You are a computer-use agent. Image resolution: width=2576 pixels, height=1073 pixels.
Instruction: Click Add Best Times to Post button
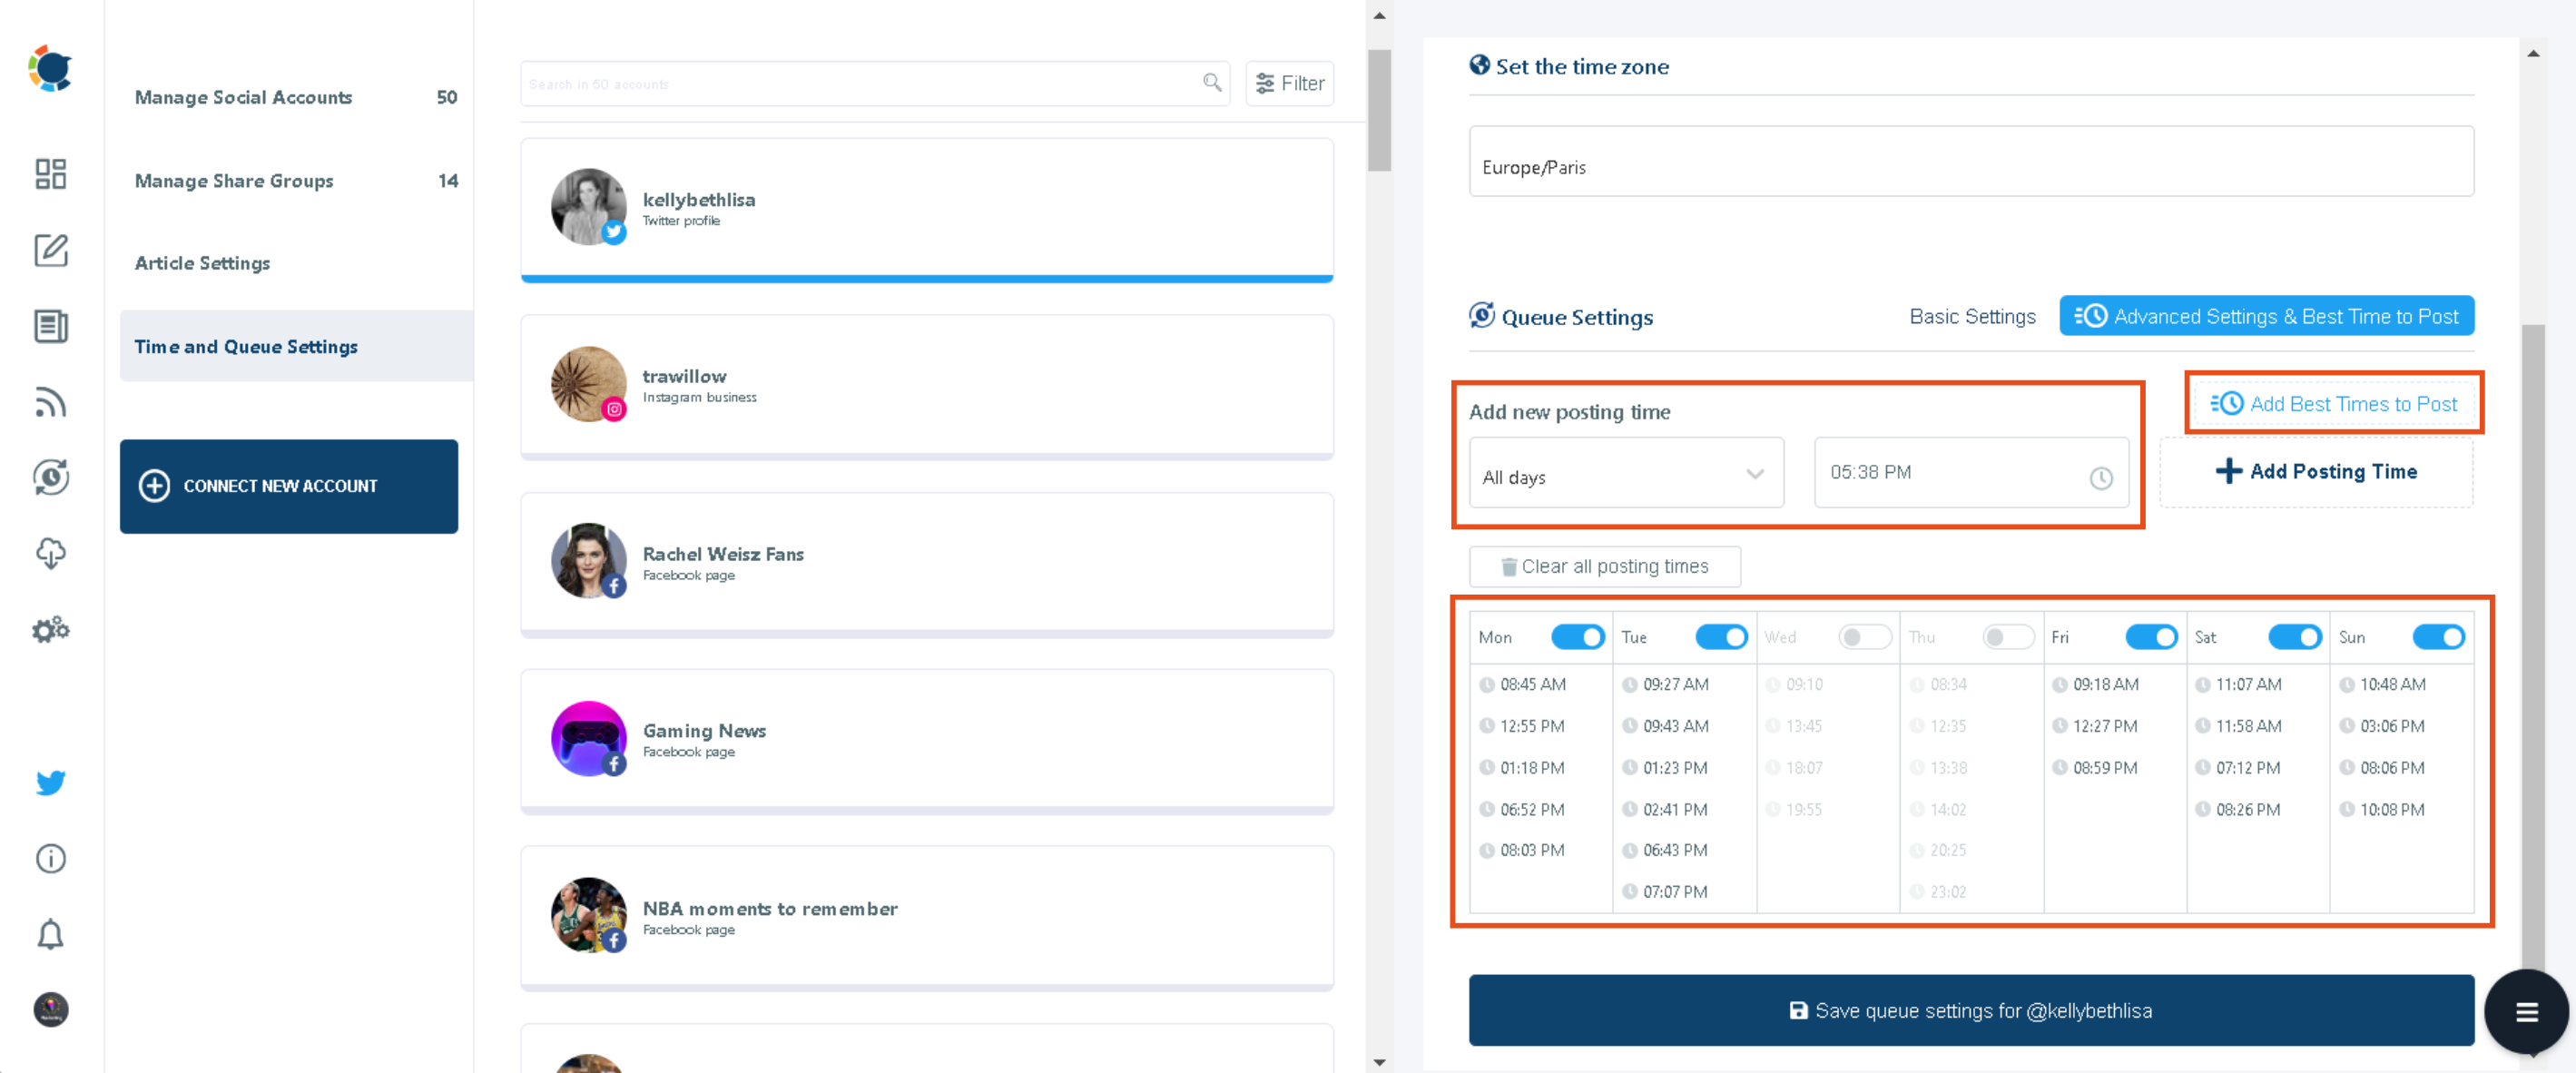(2335, 402)
